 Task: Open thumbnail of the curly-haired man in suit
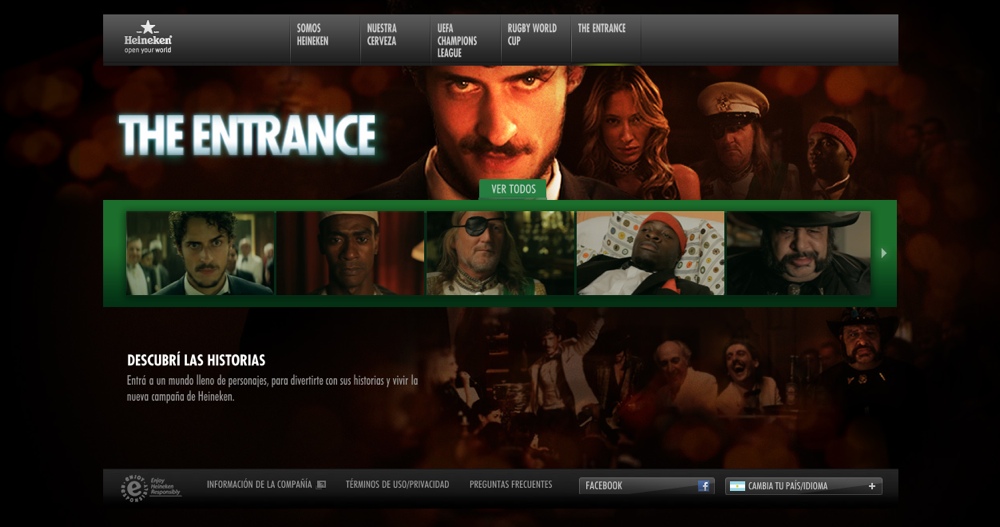(x=200, y=253)
